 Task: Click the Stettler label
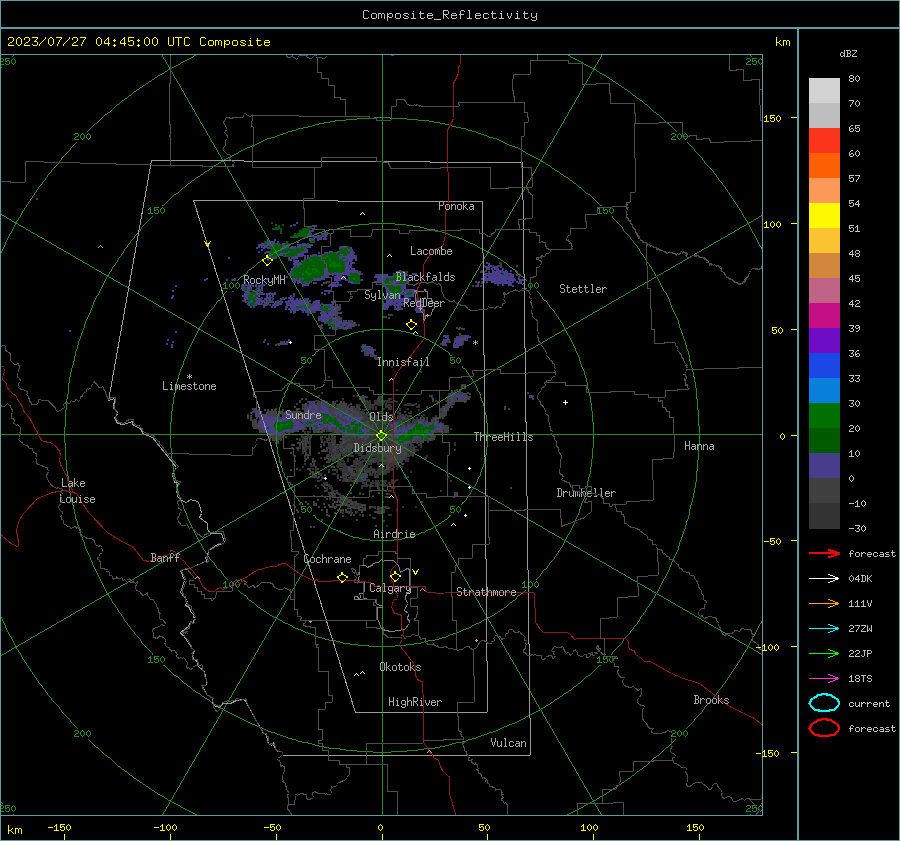click(x=583, y=289)
